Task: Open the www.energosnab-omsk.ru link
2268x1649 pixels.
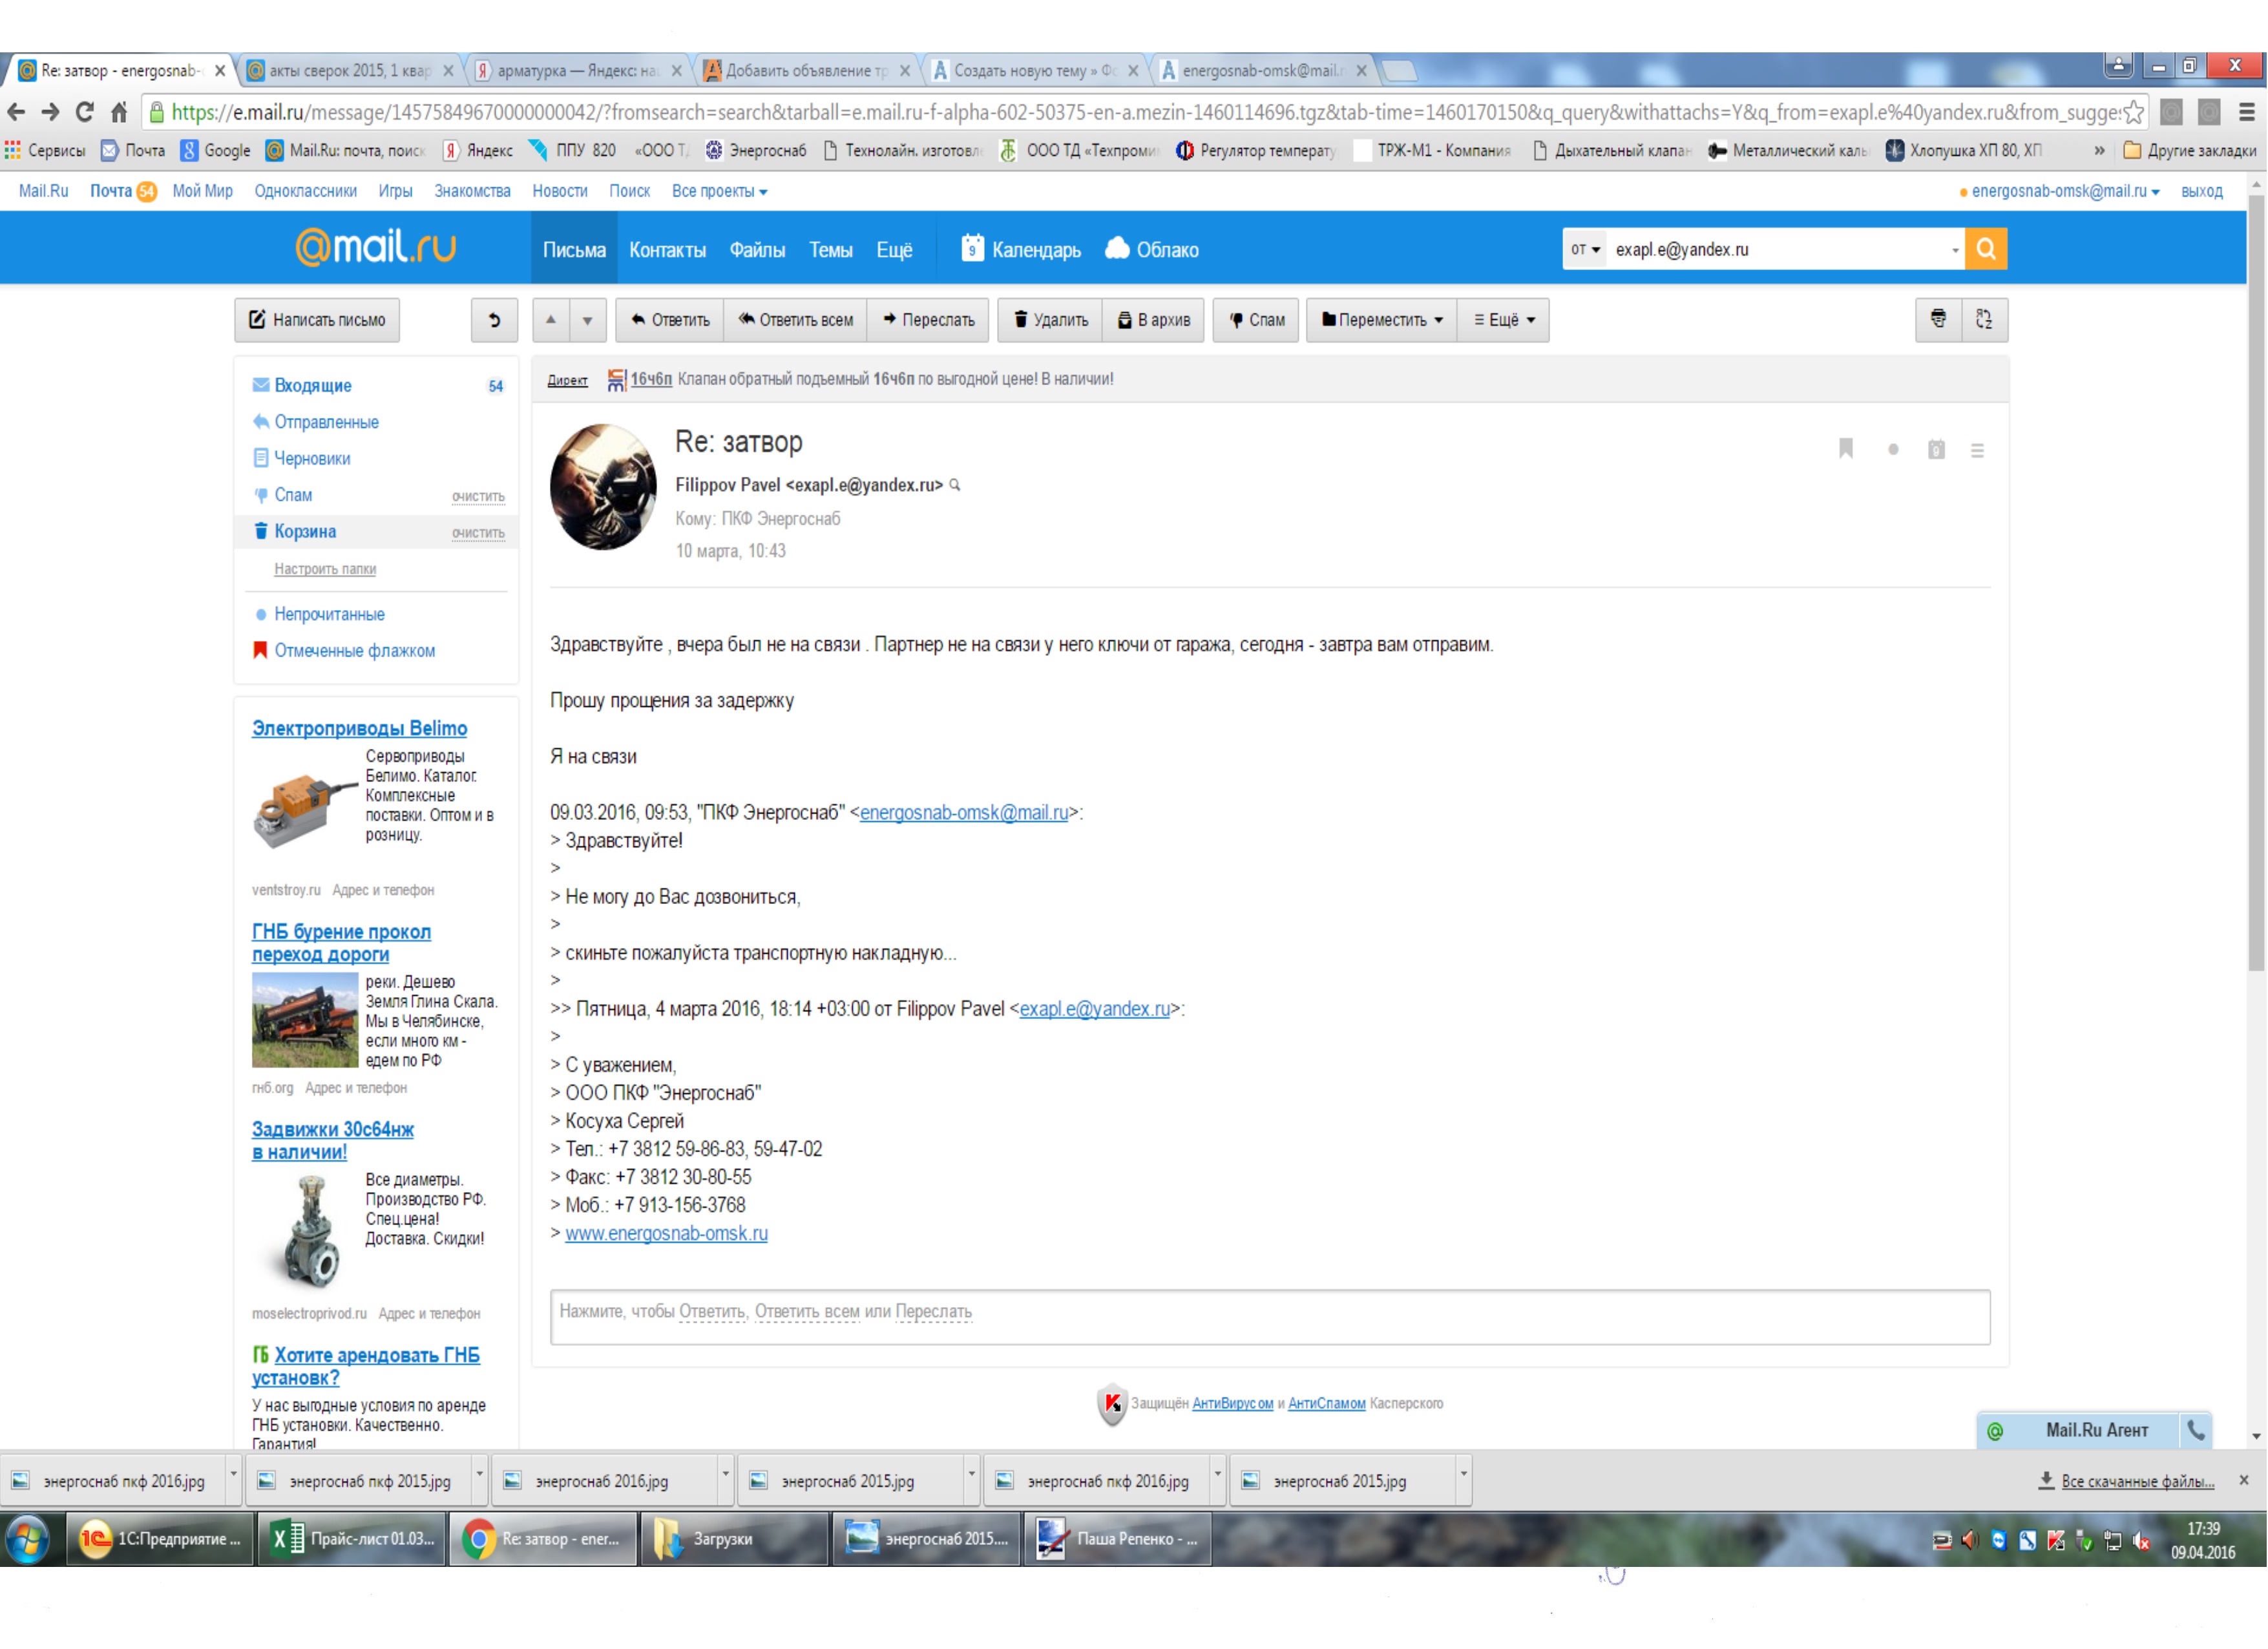Action: [x=666, y=1233]
